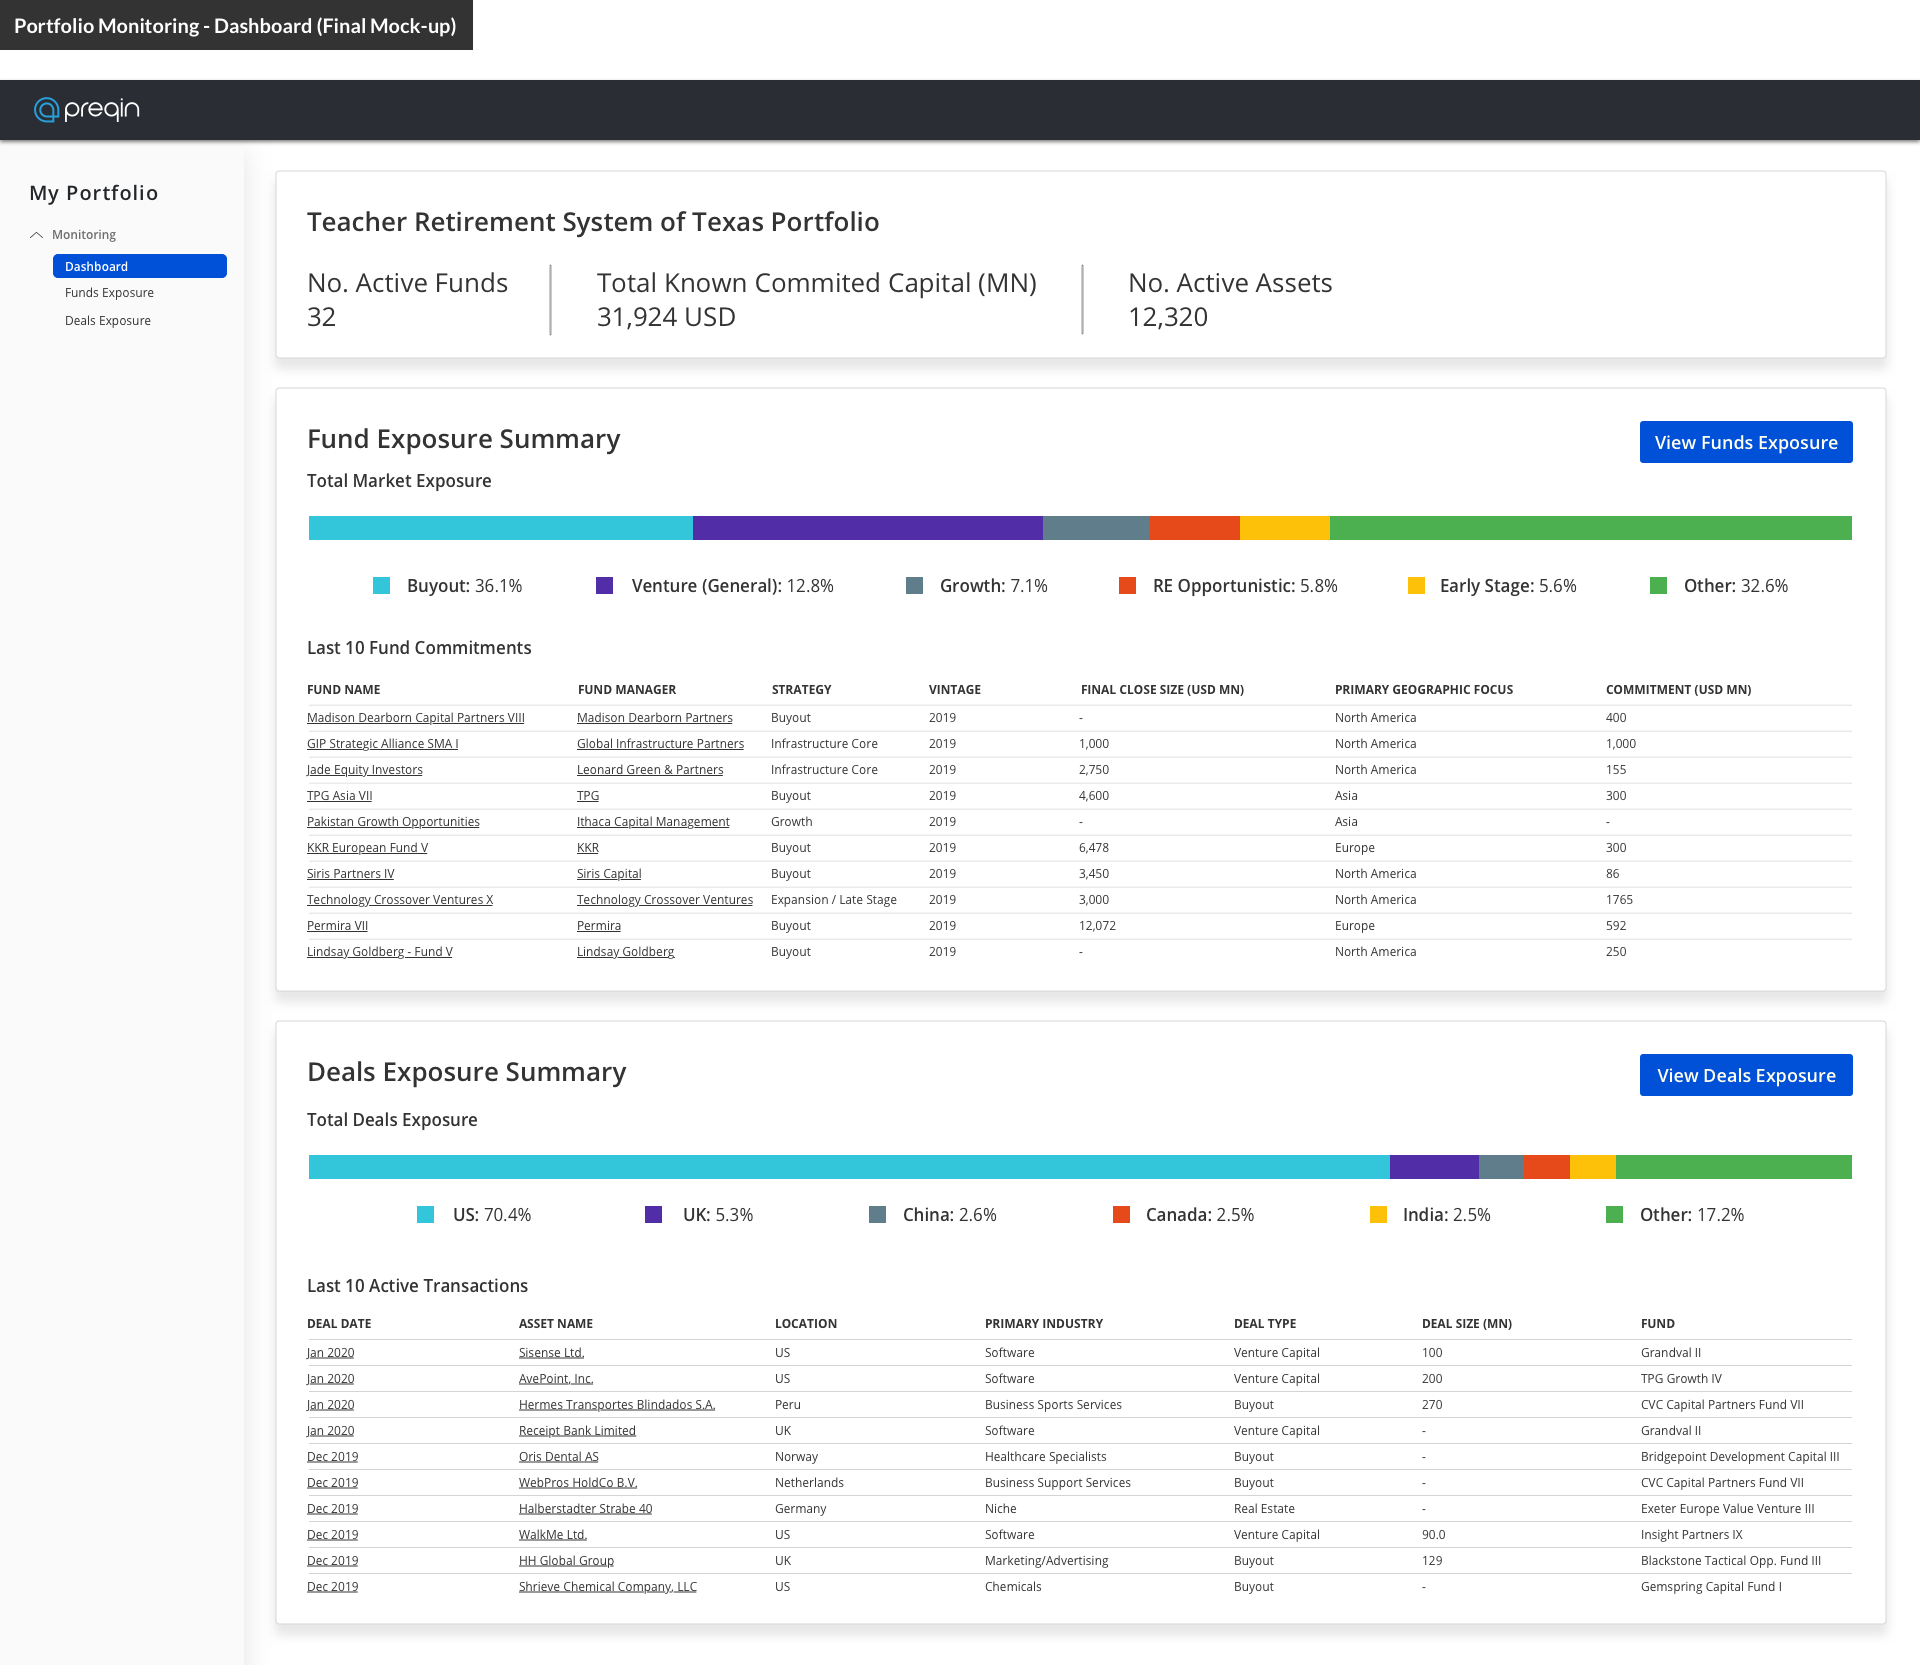This screenshot has height=1665, width=1920.
Task: Open Hermes Transportes Blindados S.A. link
Action: coord(617,1405)
